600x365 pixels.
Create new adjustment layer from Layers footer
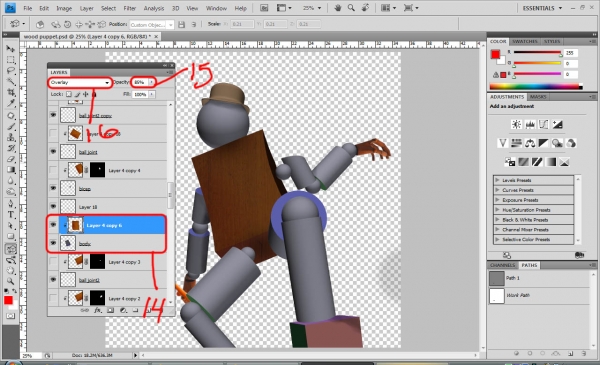(x=123, y=310)
